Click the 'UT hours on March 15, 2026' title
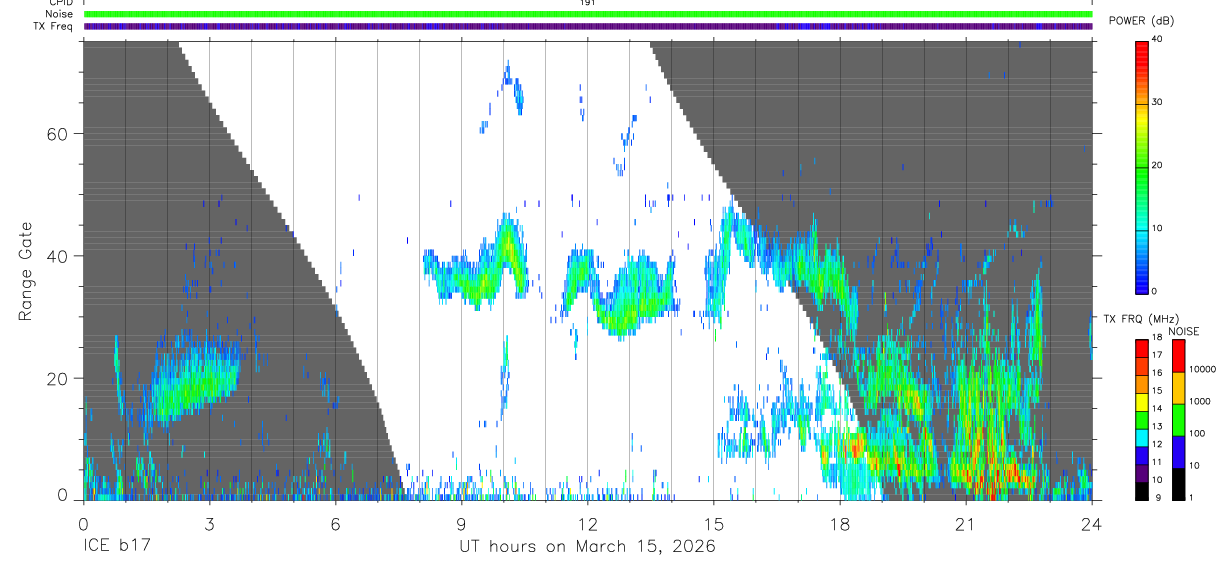The height and width of the screenshot is (567, 1228). (x=587, y=547)
